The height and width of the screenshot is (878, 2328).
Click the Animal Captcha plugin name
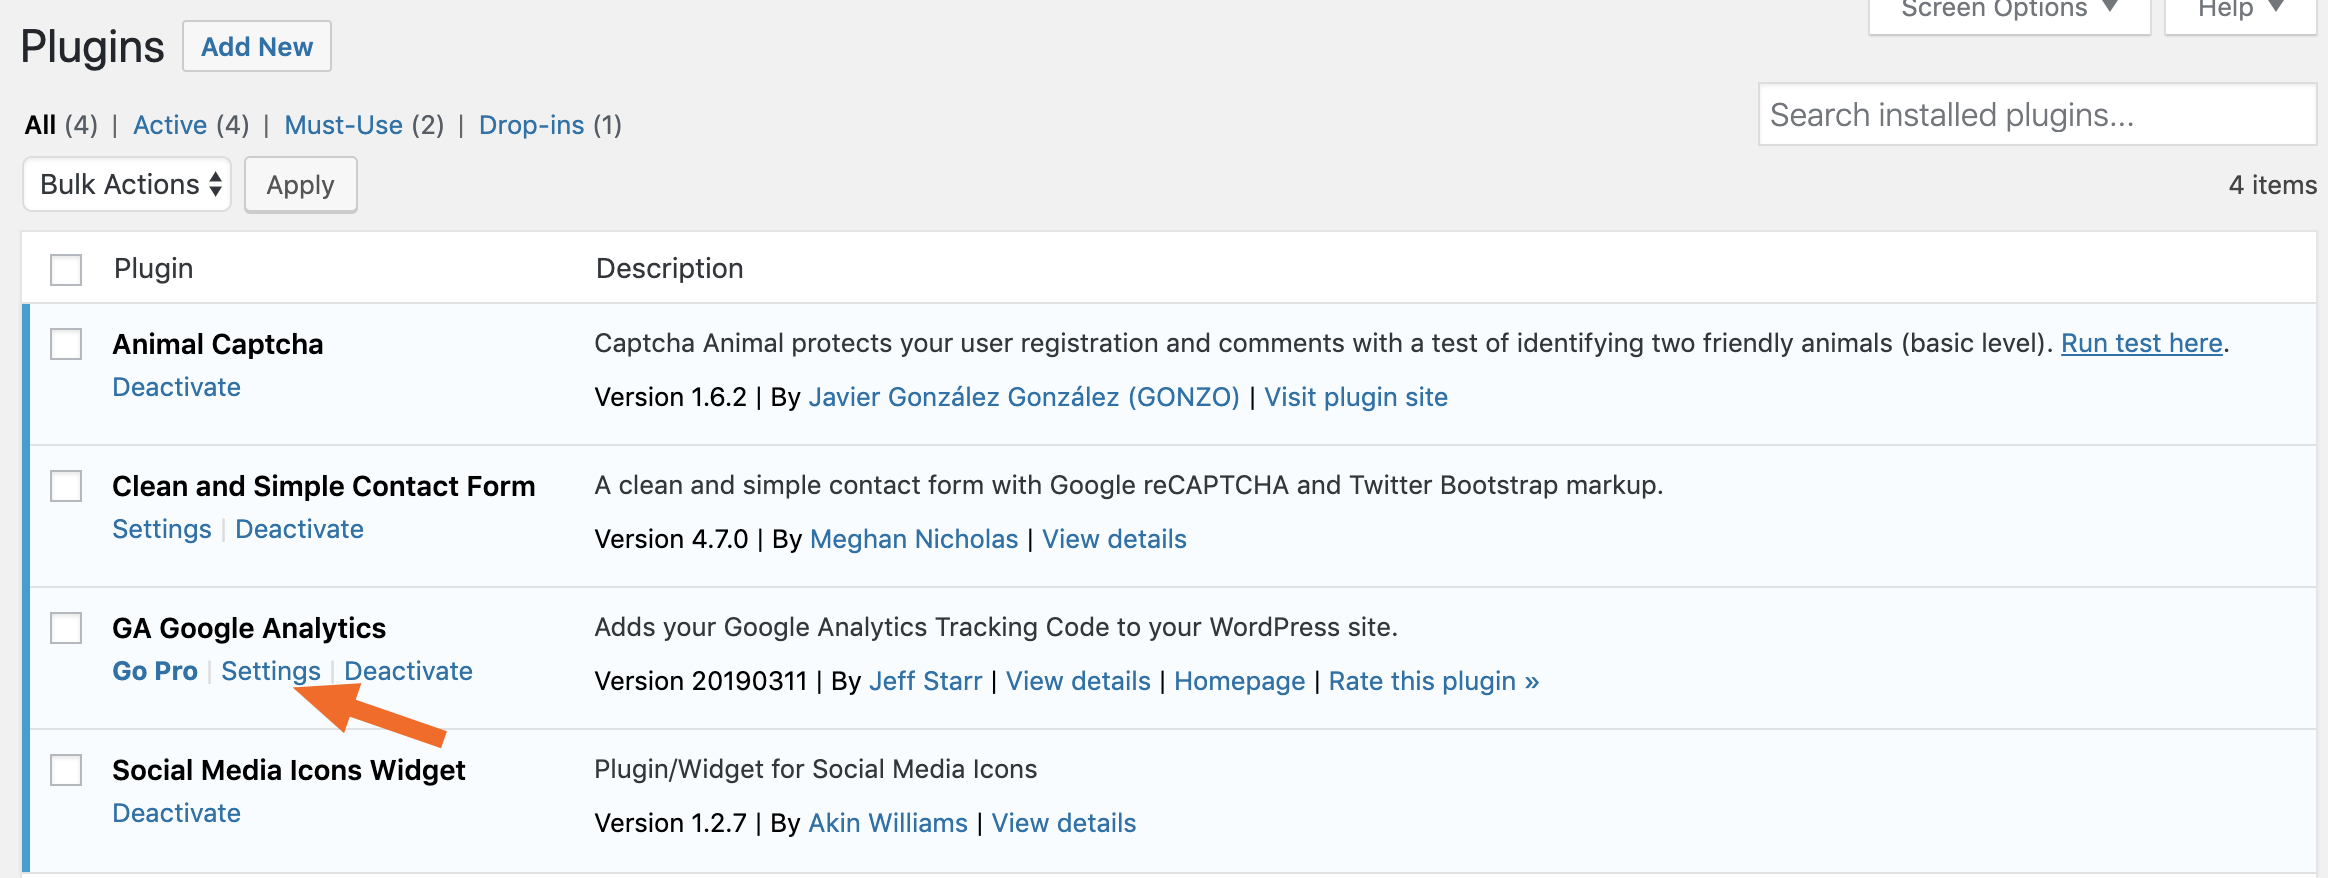[217, 344]
